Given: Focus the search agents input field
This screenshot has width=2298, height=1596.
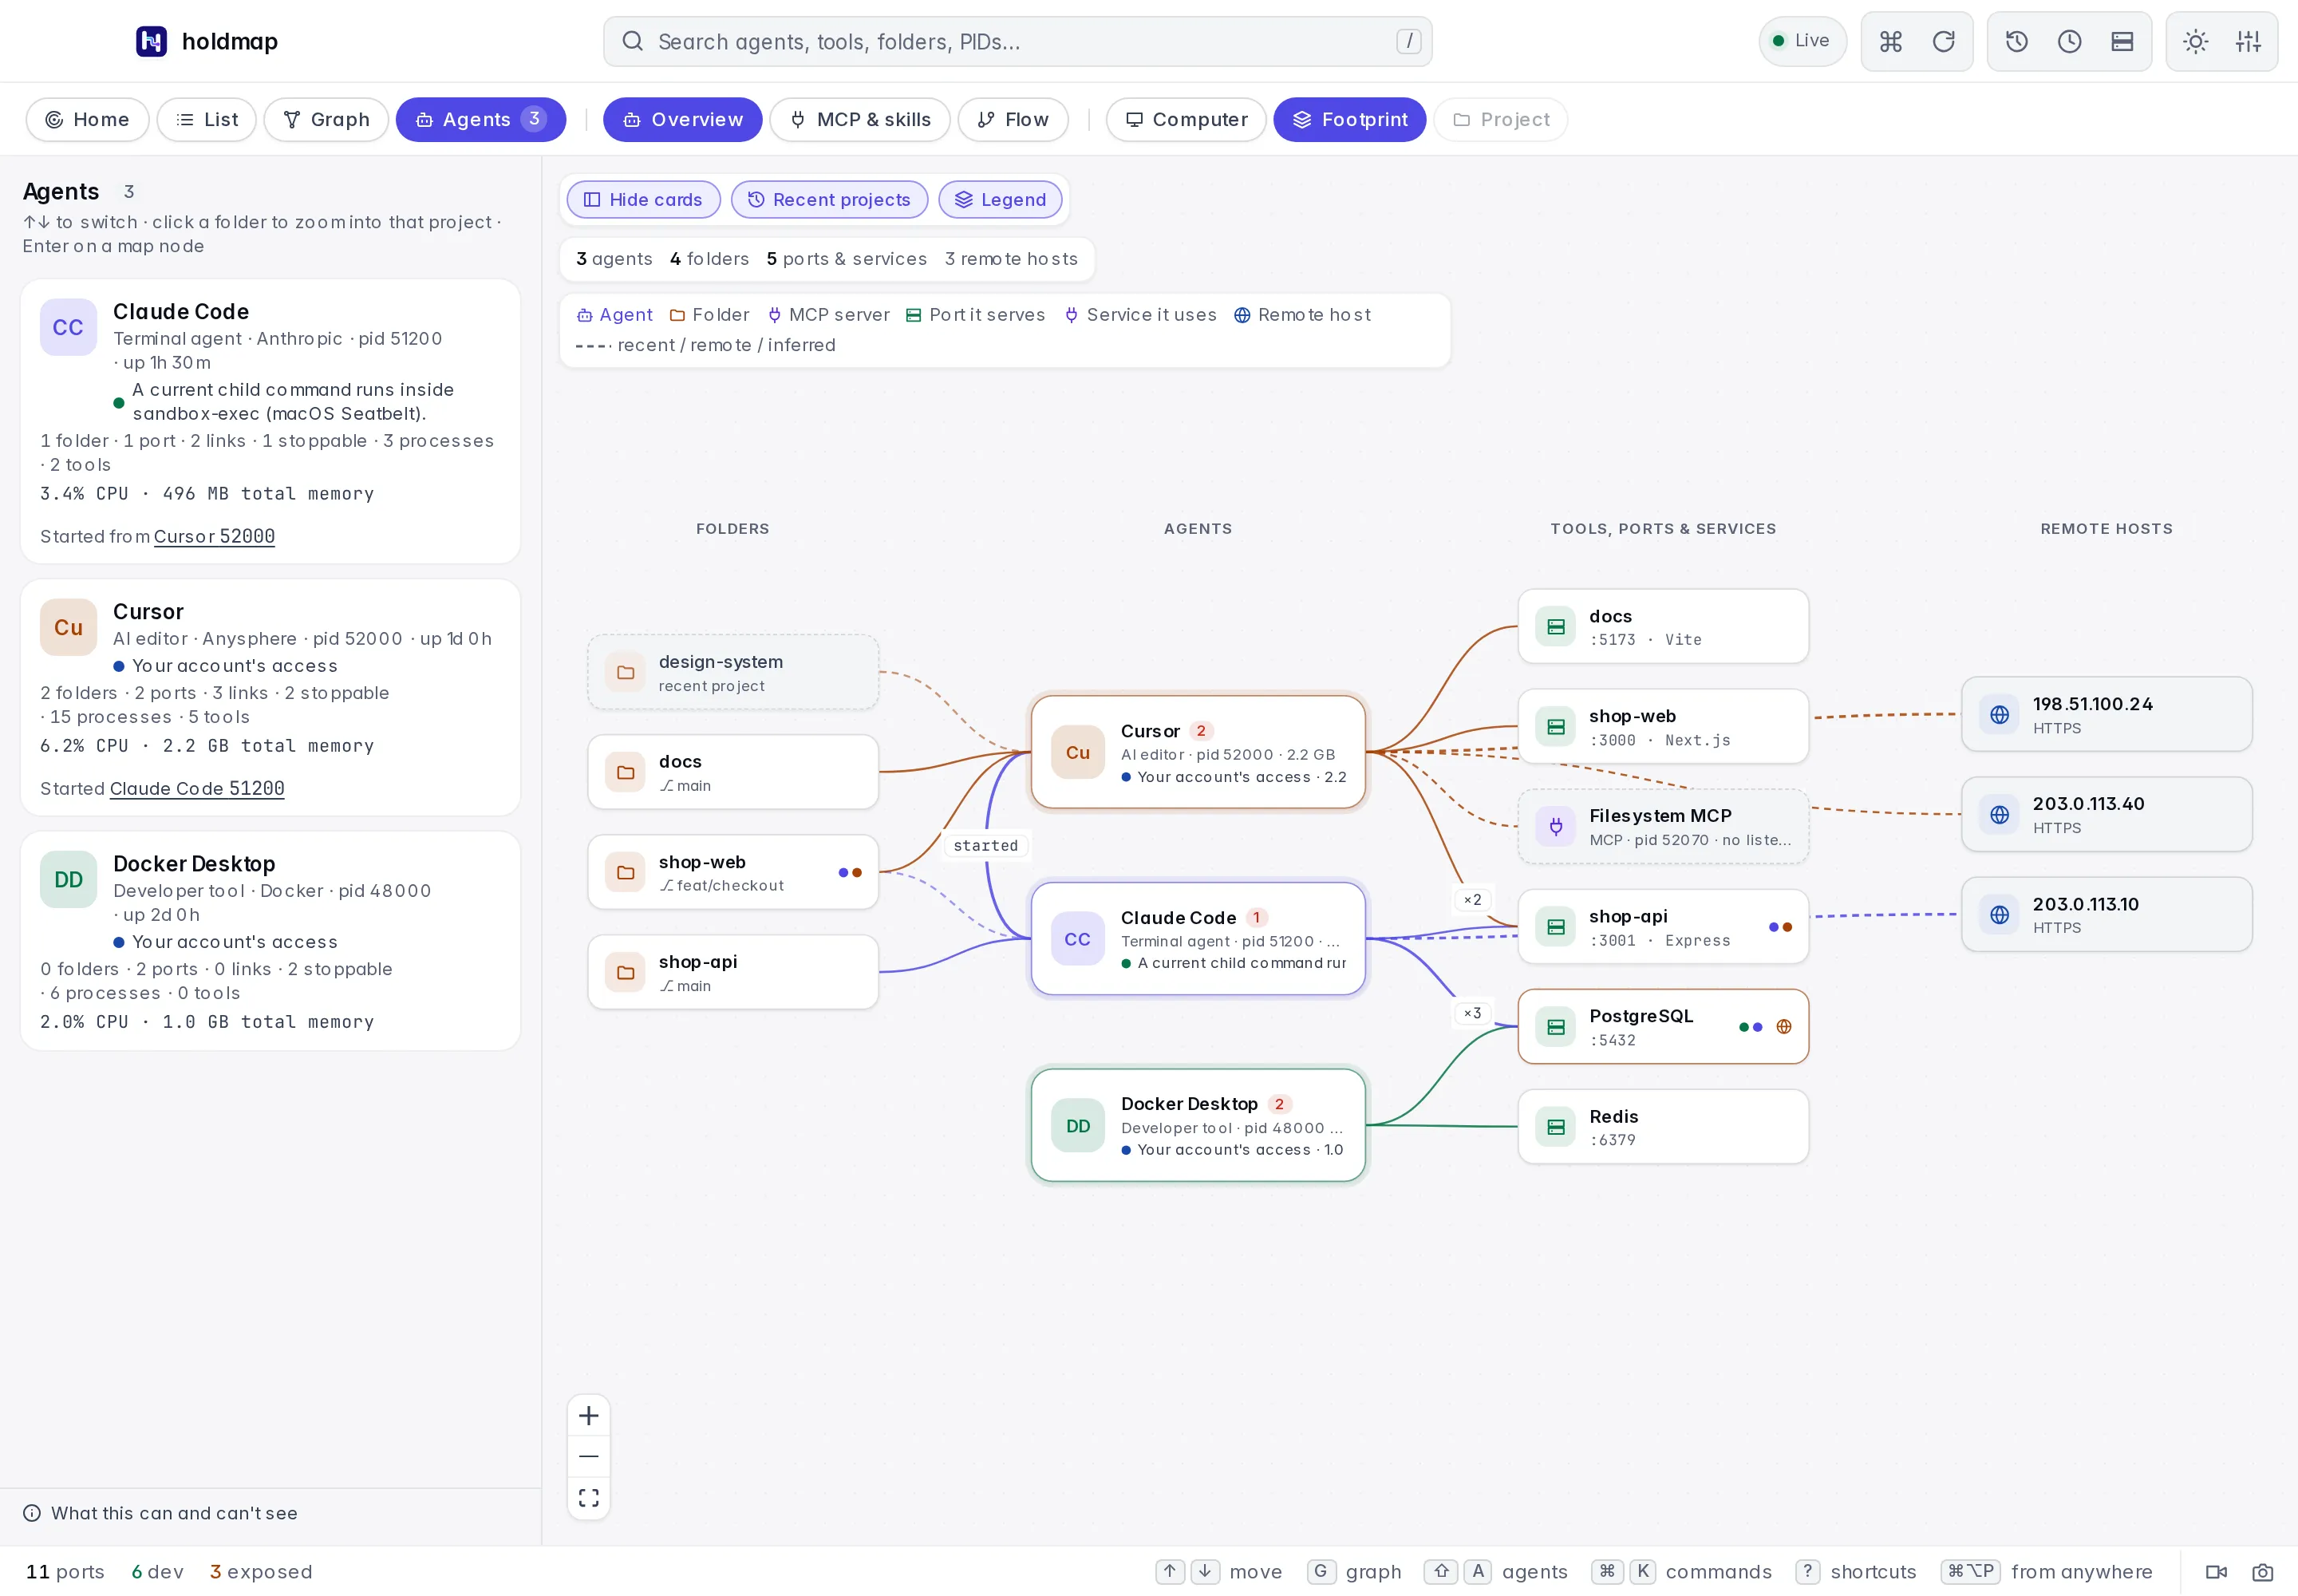Looking at the screenshot, I should 1017,41.
